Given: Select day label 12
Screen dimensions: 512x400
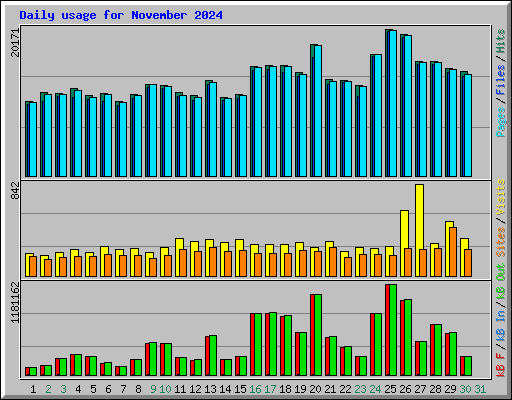Looking at the screenshot, I should point(195,389).
